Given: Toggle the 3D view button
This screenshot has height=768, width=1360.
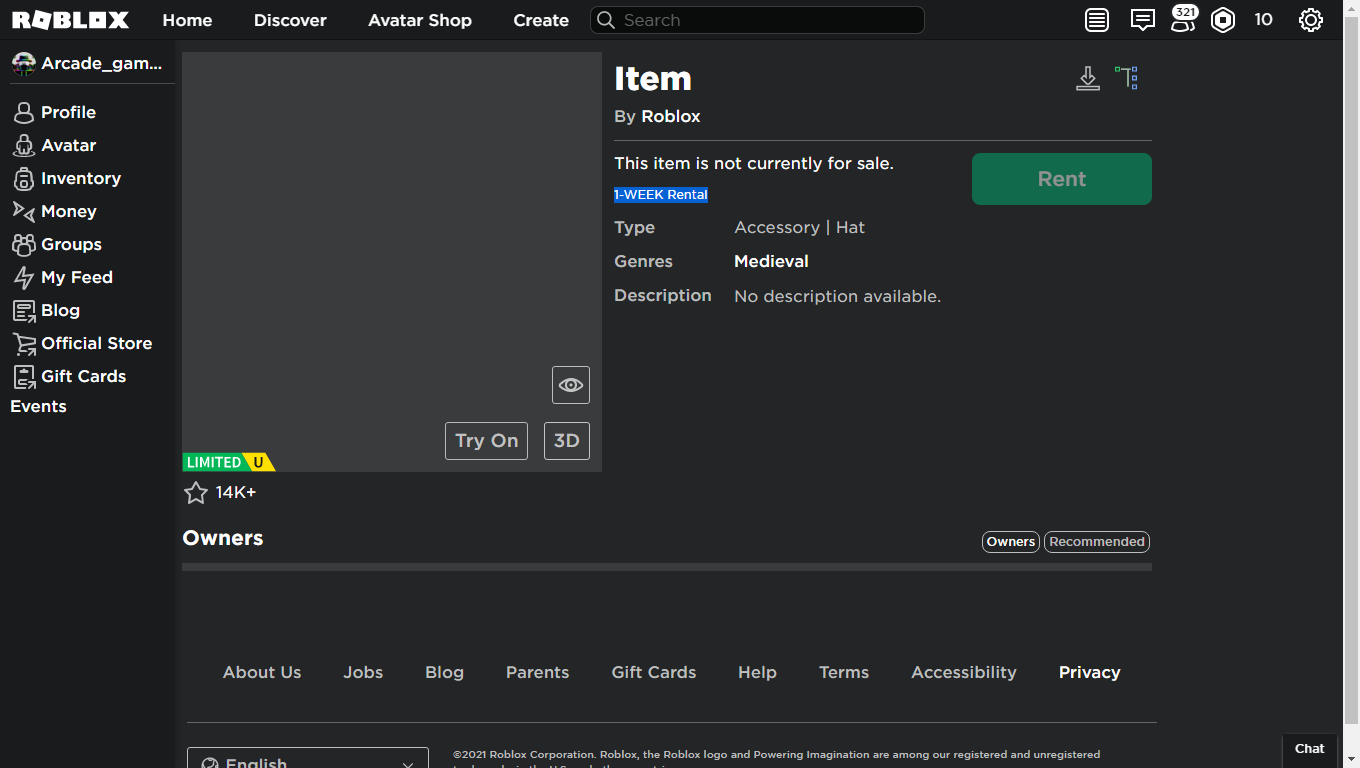Looking at the screenshot, I should [567, 441].
